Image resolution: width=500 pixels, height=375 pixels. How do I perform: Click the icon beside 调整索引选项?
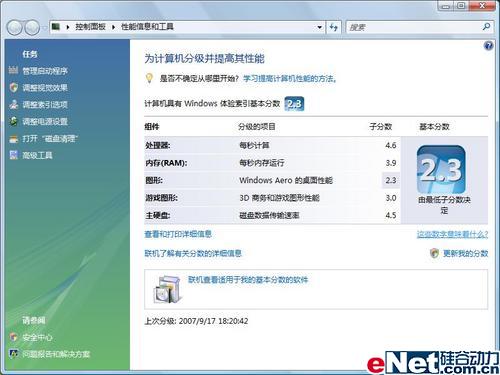tap(14, 104)
